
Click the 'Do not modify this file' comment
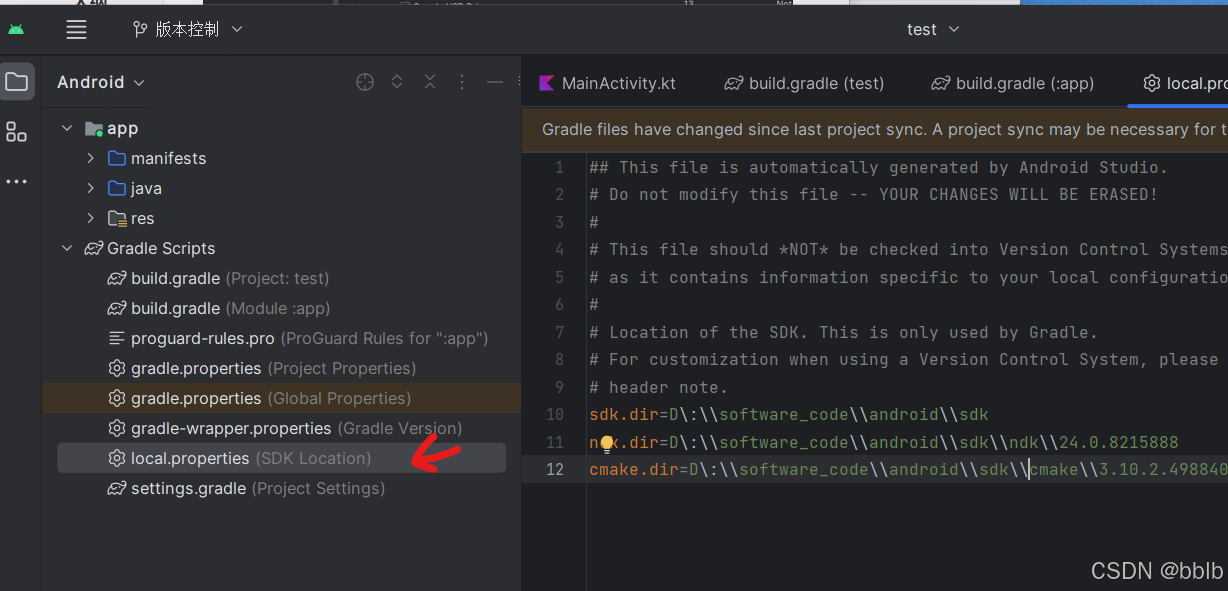click(874, 195)
